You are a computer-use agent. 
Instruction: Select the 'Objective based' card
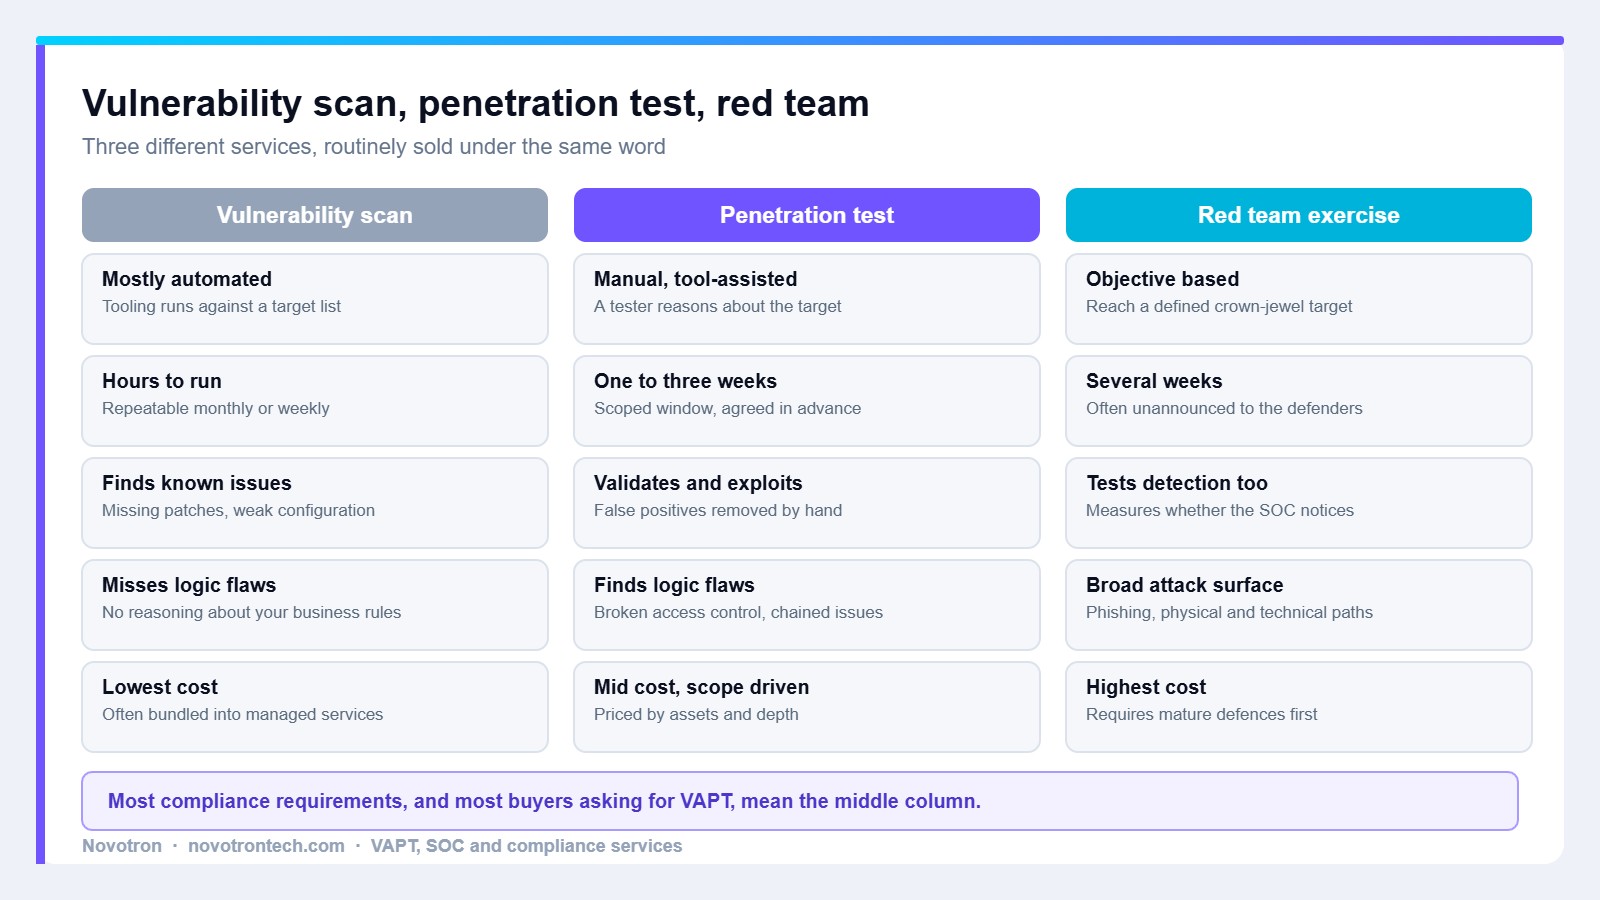click(x=1299, y=299)
